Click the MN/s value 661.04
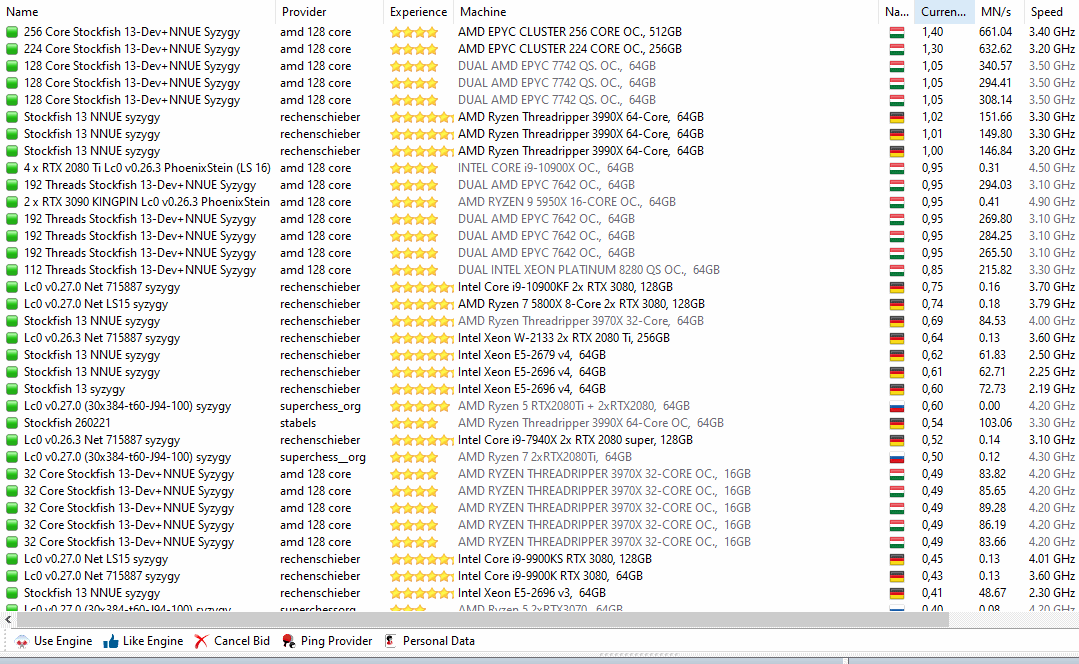The image size is (1079, 664). pos(996,32)
